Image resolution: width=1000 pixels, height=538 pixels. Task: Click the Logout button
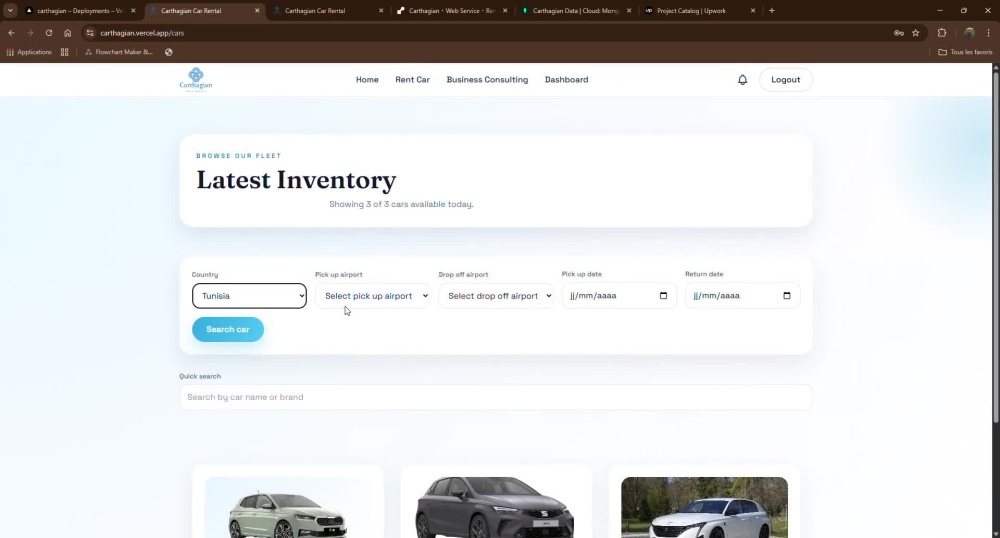click(786, 80)
